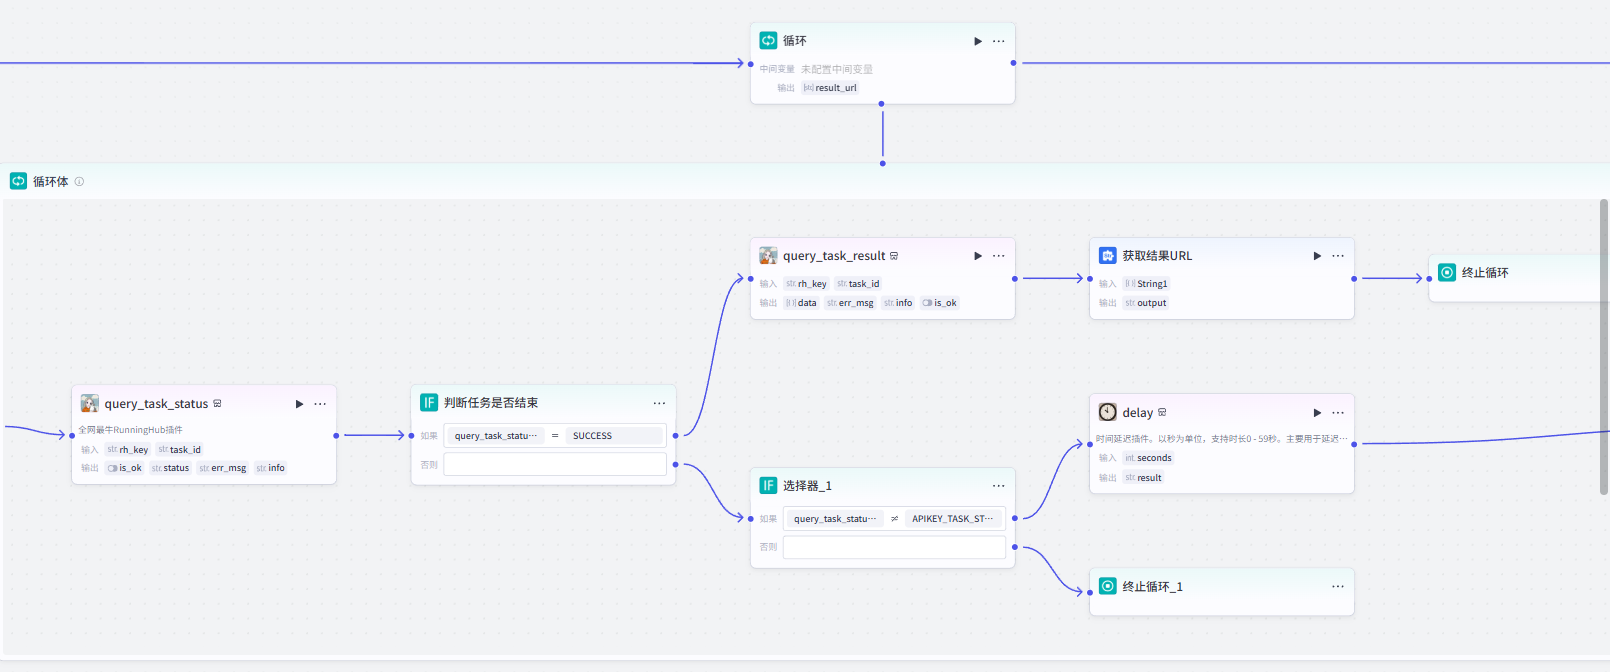Open more options on 判断任务是否结束 node

tap(659, 403)
